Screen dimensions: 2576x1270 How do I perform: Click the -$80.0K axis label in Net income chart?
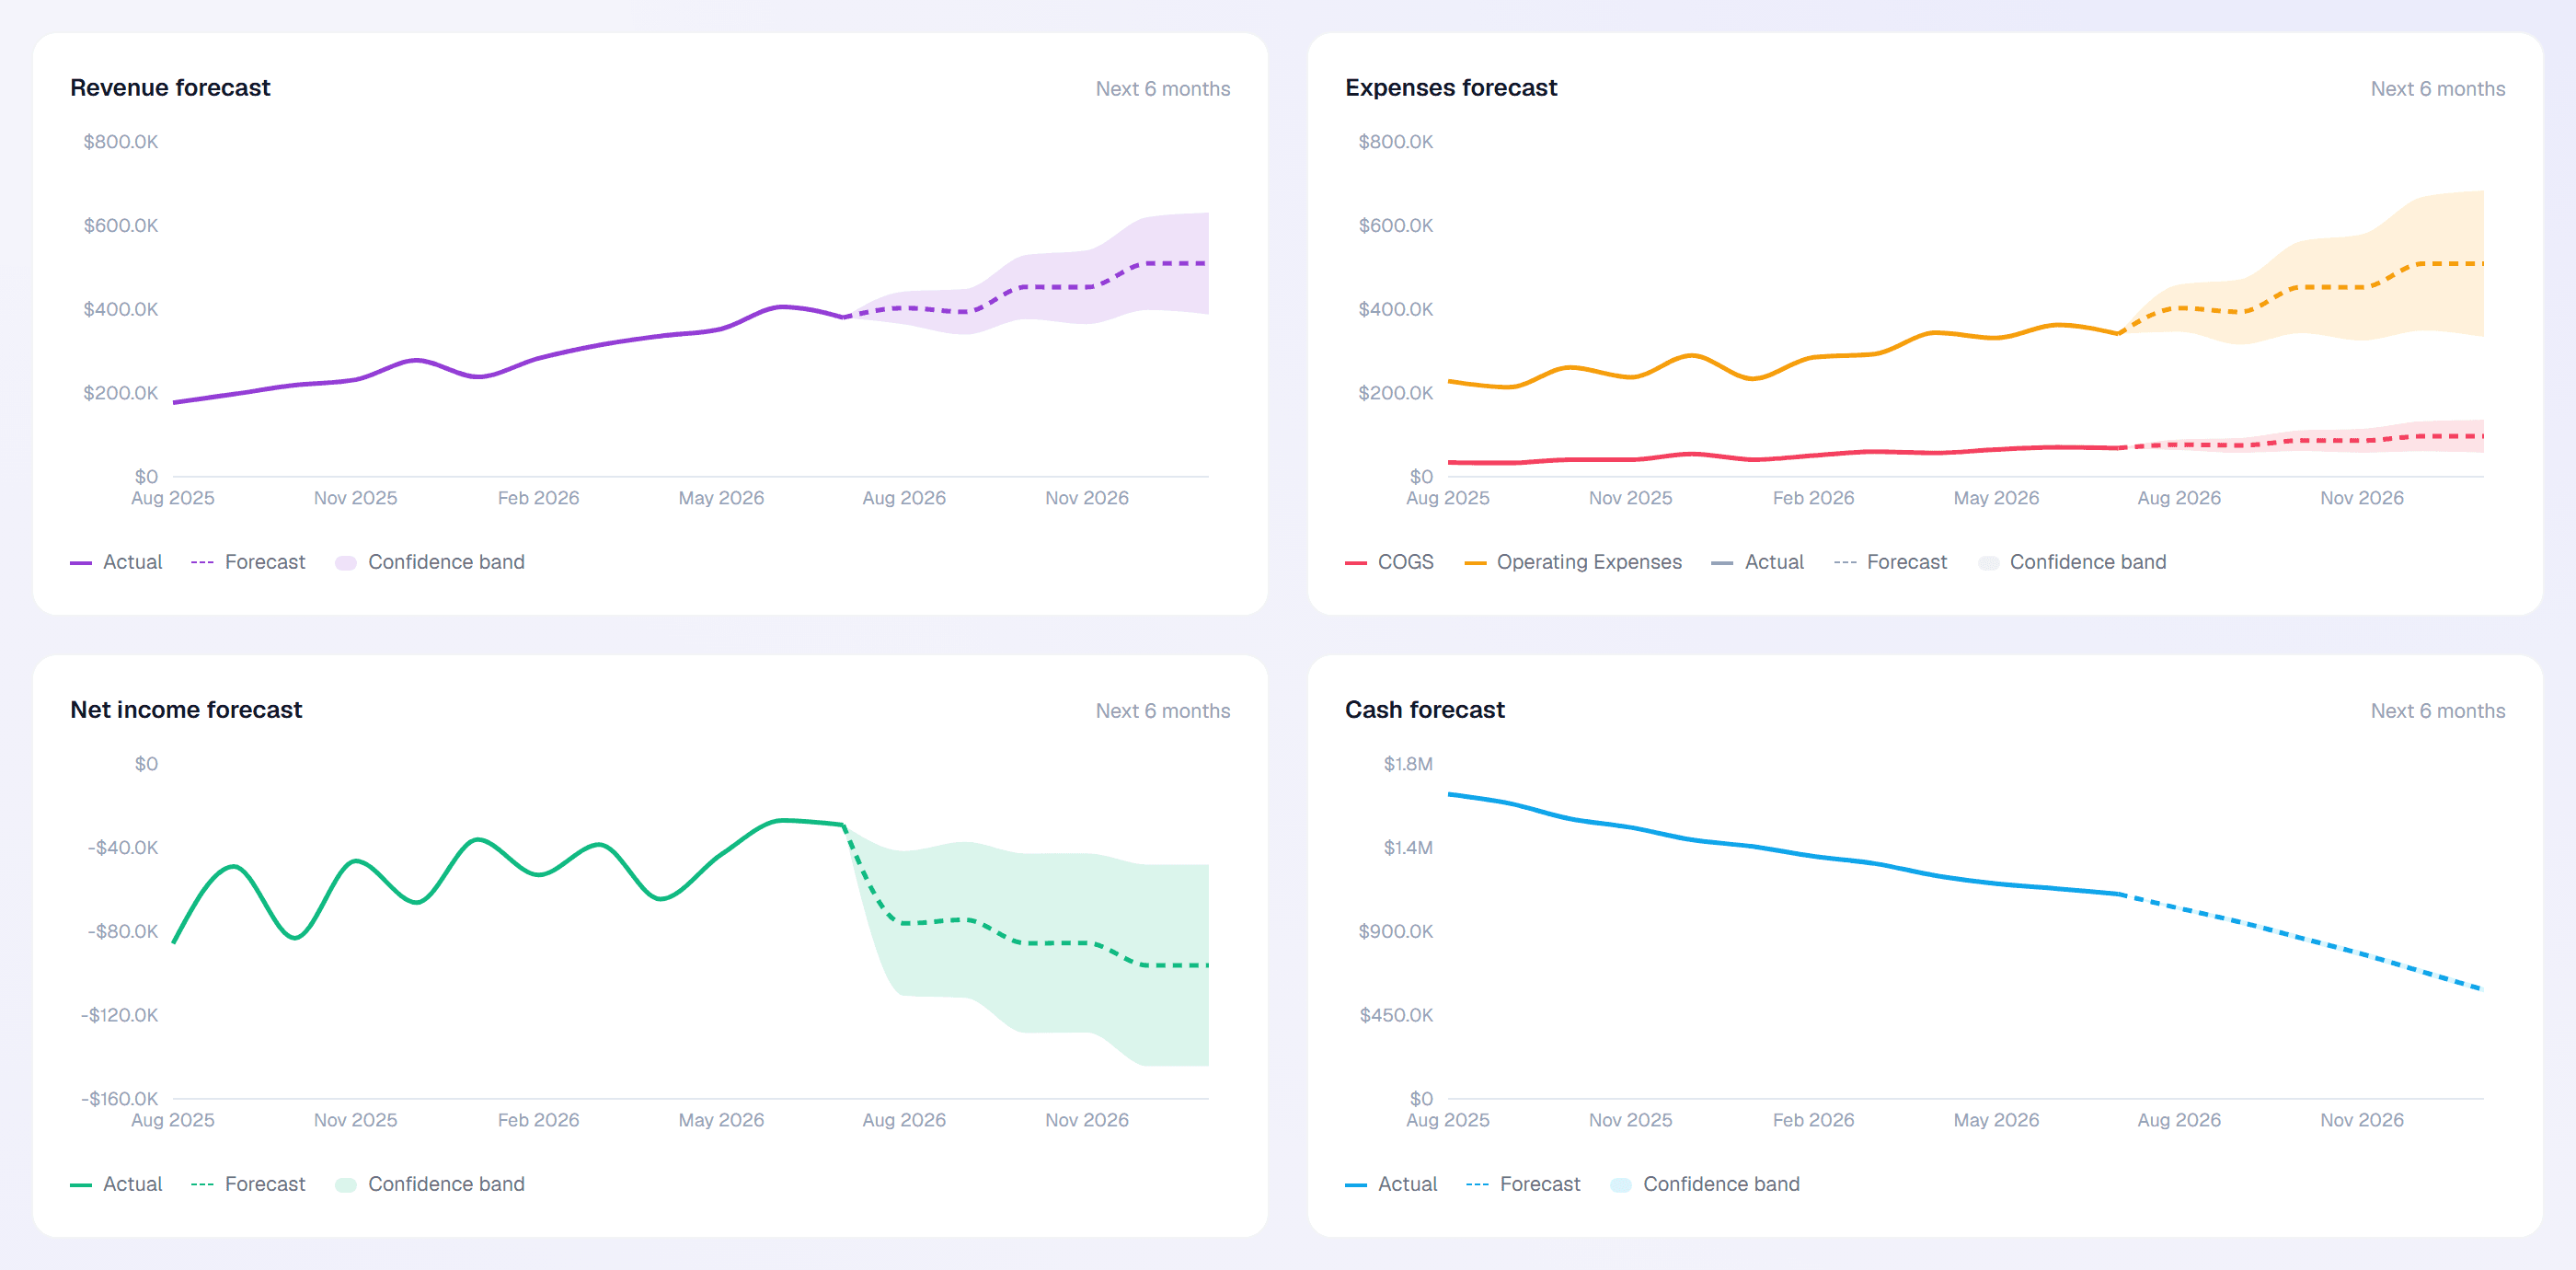[123, 932]
